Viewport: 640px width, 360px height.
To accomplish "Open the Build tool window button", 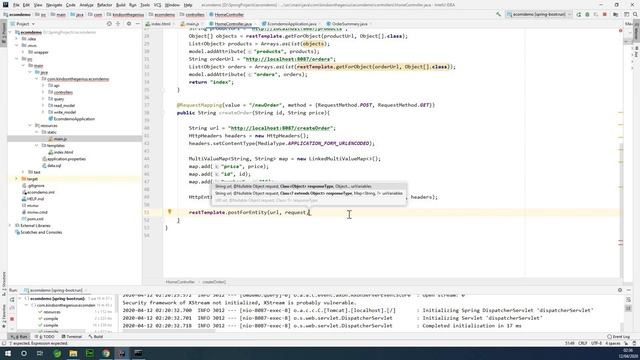I will [x=96, y=337].
